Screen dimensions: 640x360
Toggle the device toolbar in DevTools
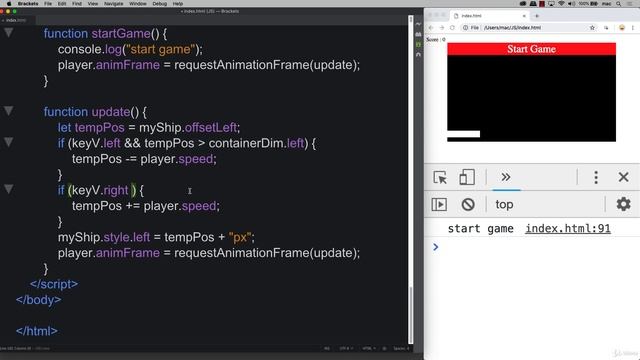[x=467, y=177]
